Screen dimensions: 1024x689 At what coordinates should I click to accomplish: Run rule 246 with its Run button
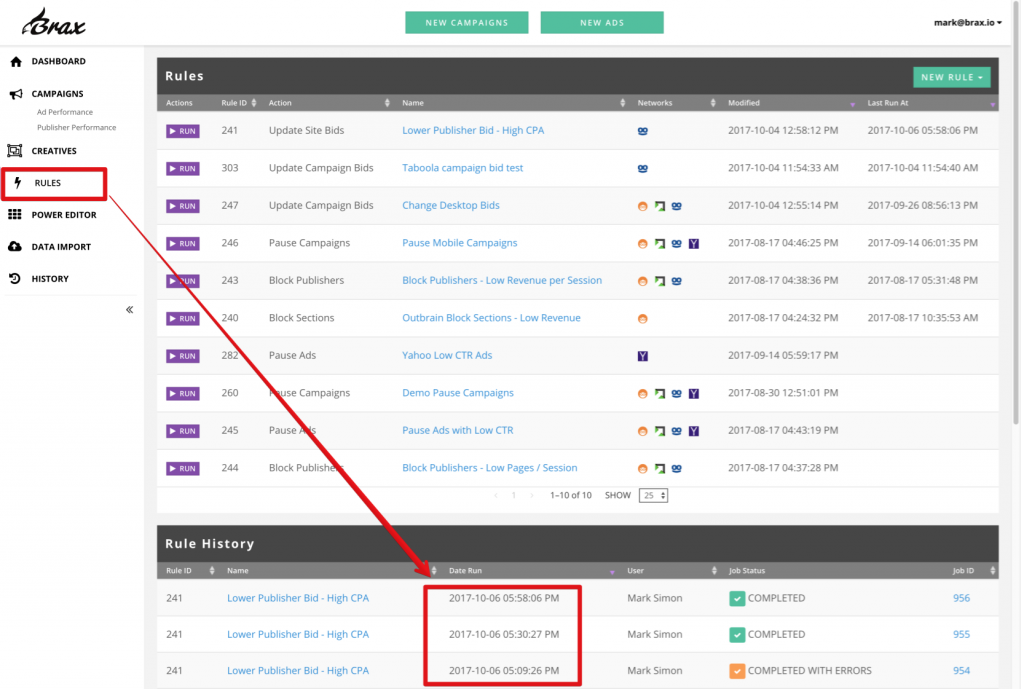(183, 244)
